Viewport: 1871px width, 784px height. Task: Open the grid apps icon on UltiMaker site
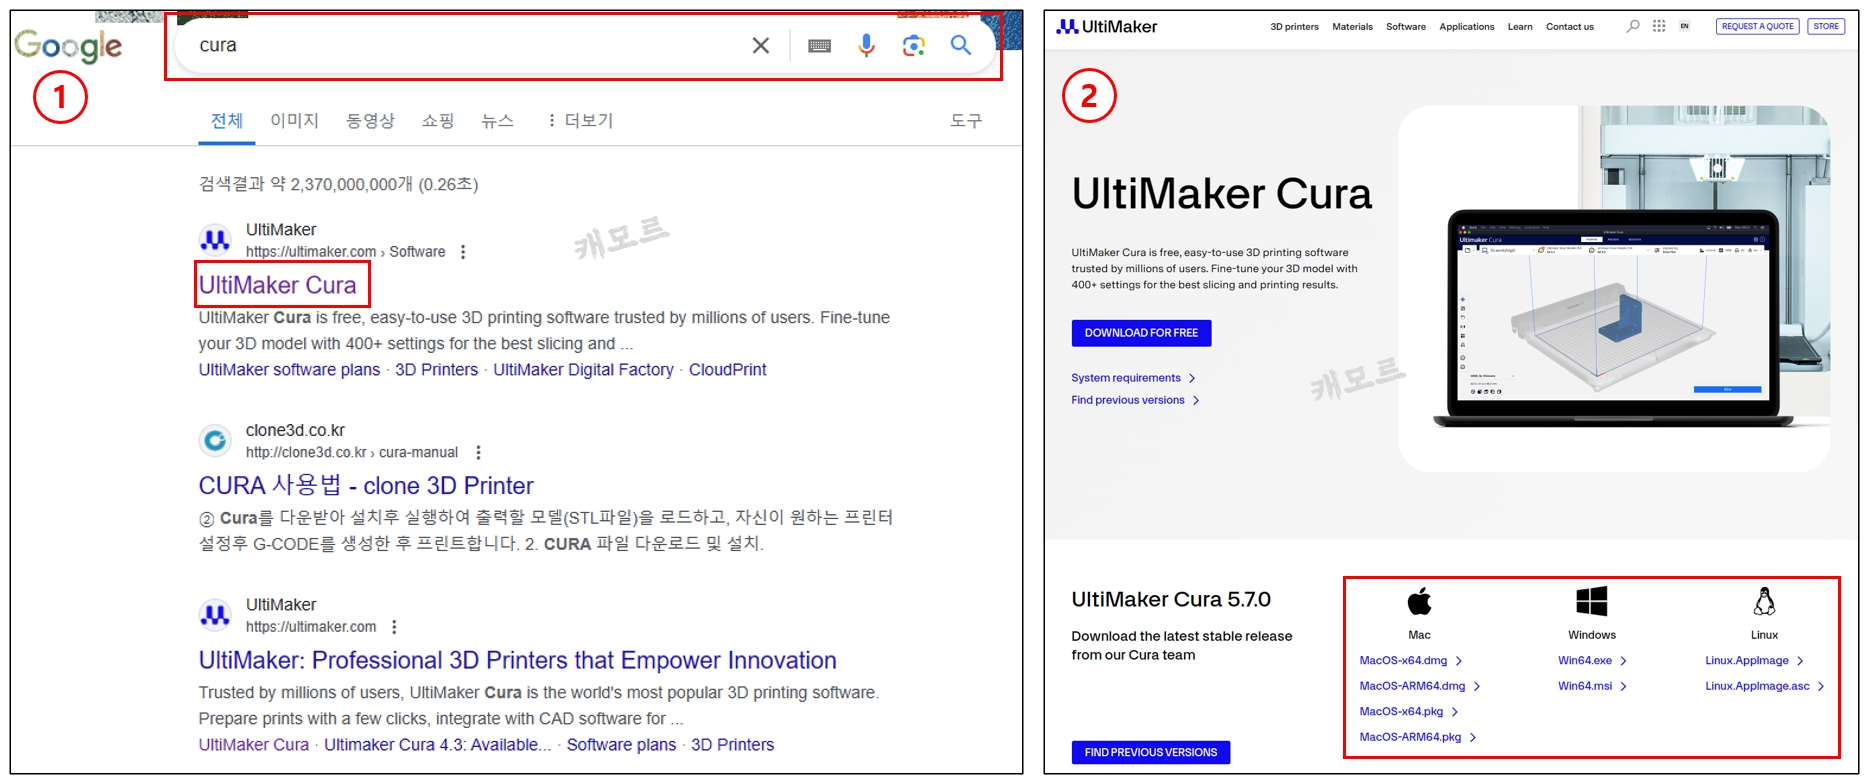click(x=1659, y=26)
